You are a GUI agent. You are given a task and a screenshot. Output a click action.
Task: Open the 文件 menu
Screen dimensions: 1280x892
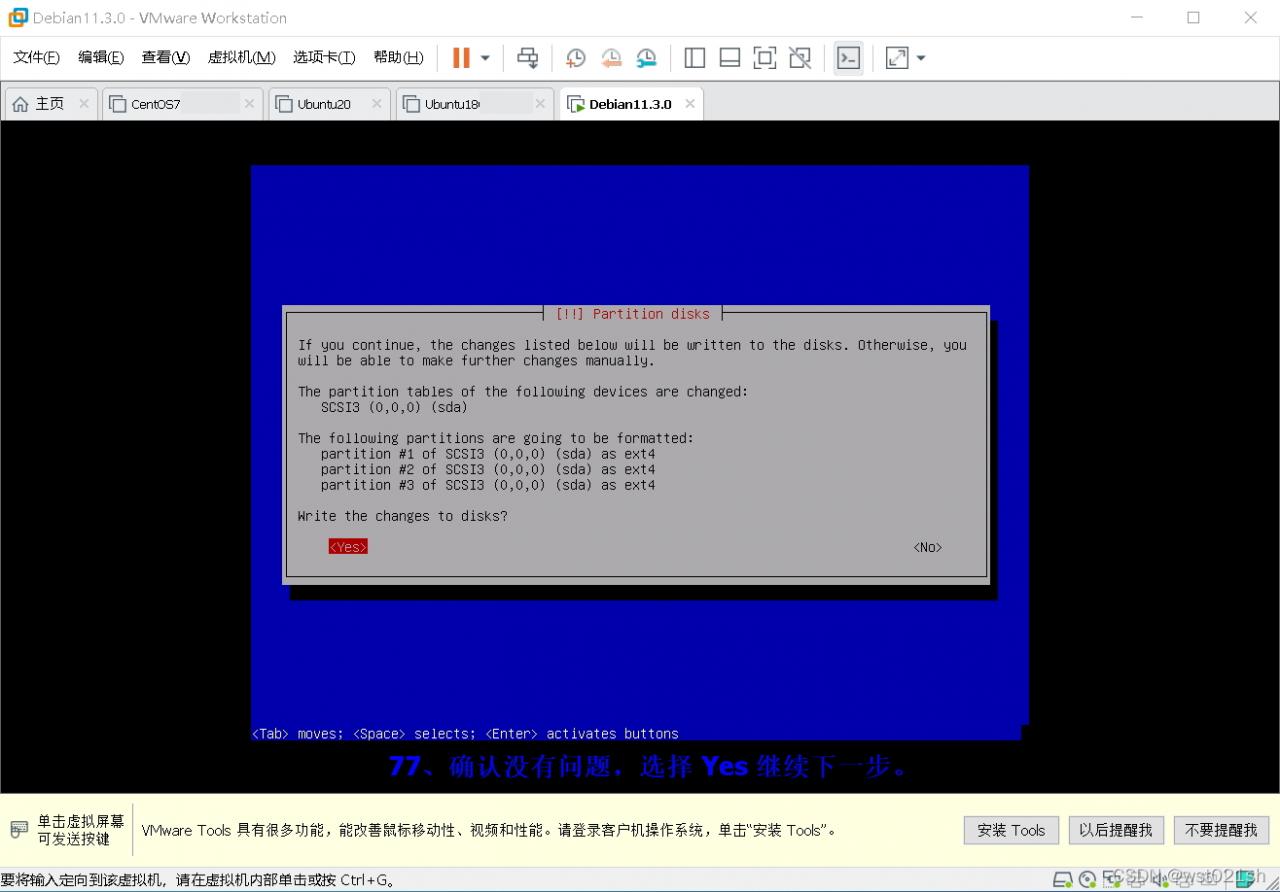[x=36, y=57]
